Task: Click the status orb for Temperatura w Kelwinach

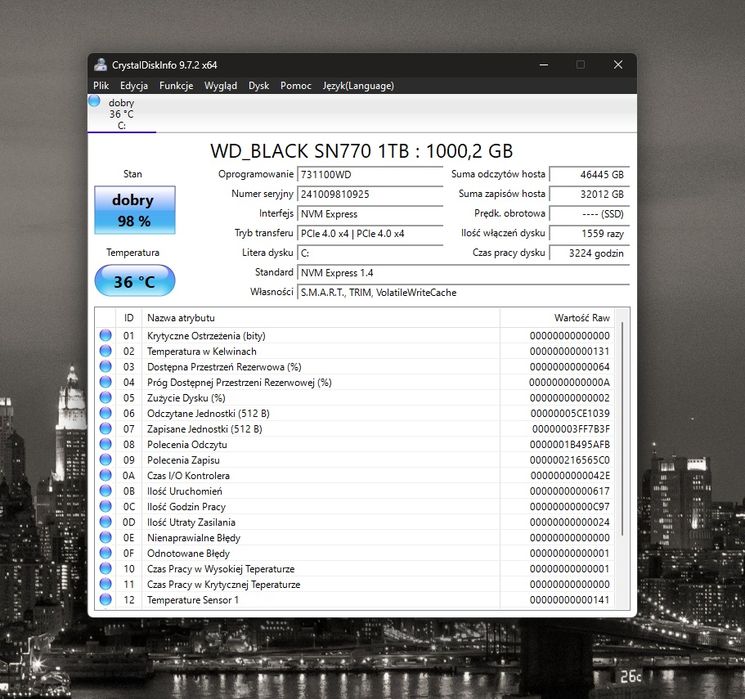Action: point(105,351)
